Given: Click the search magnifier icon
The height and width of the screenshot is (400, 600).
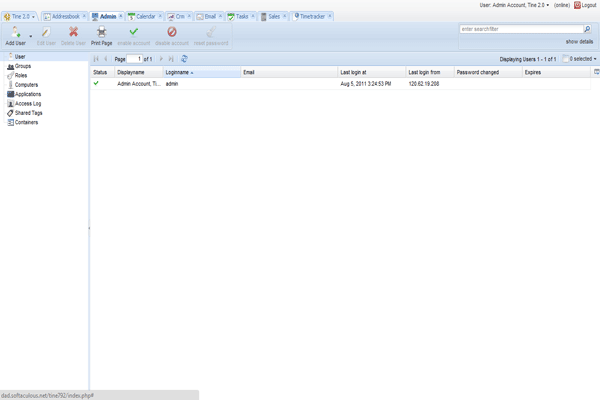Looking at the screenshot, I should coord(587,30).
